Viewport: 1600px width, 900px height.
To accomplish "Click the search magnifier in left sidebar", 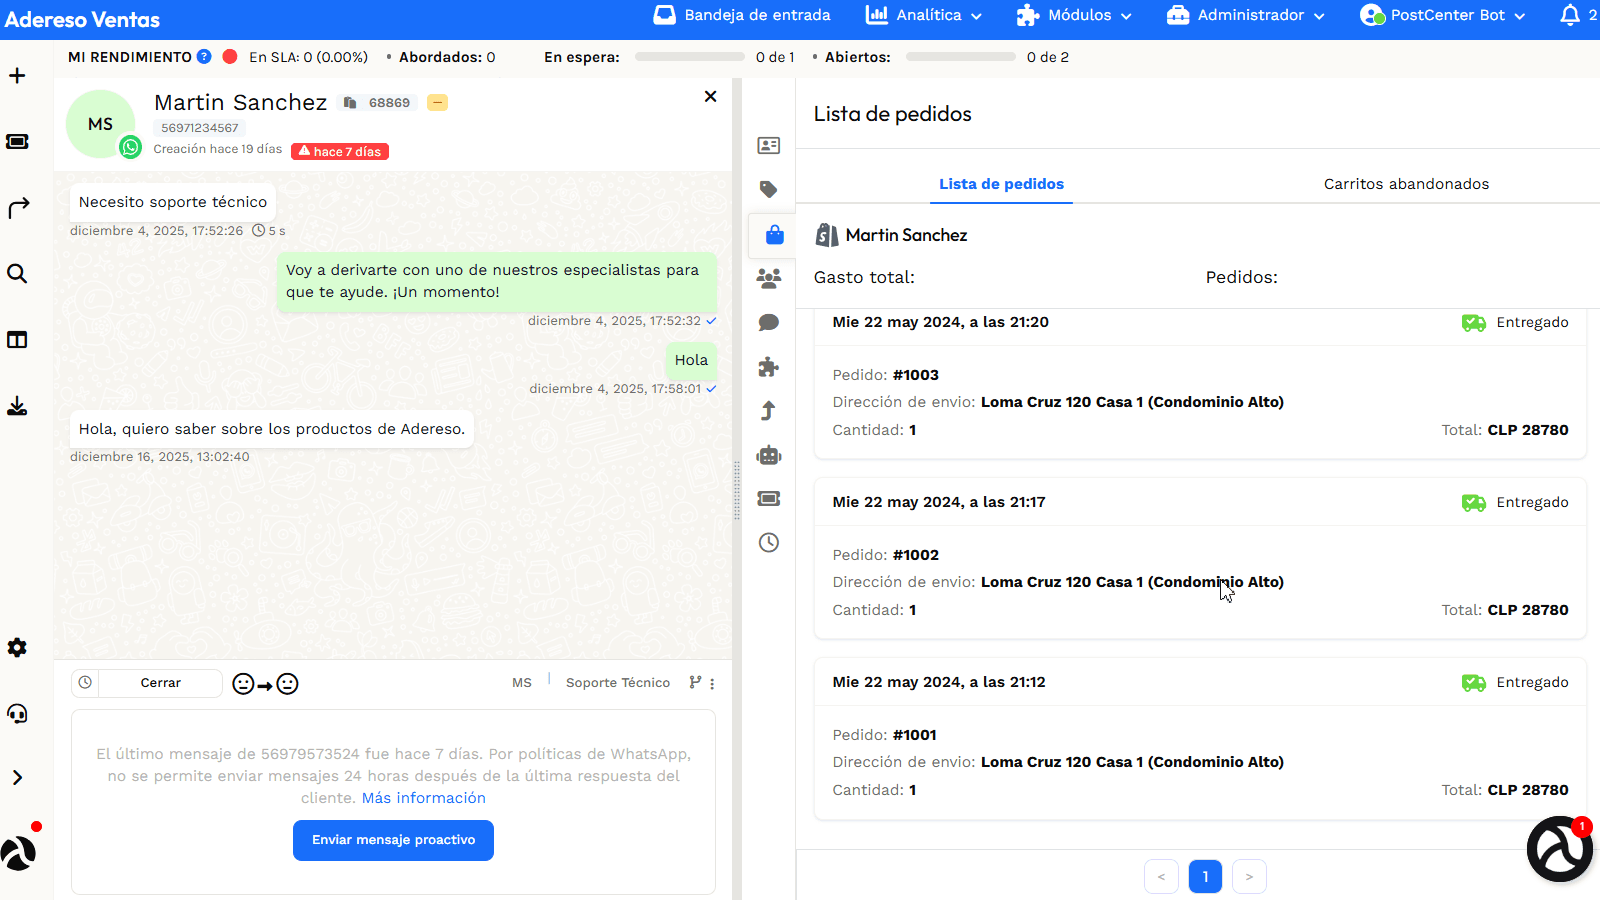I will pyautogui.click(x=17, y=273).
